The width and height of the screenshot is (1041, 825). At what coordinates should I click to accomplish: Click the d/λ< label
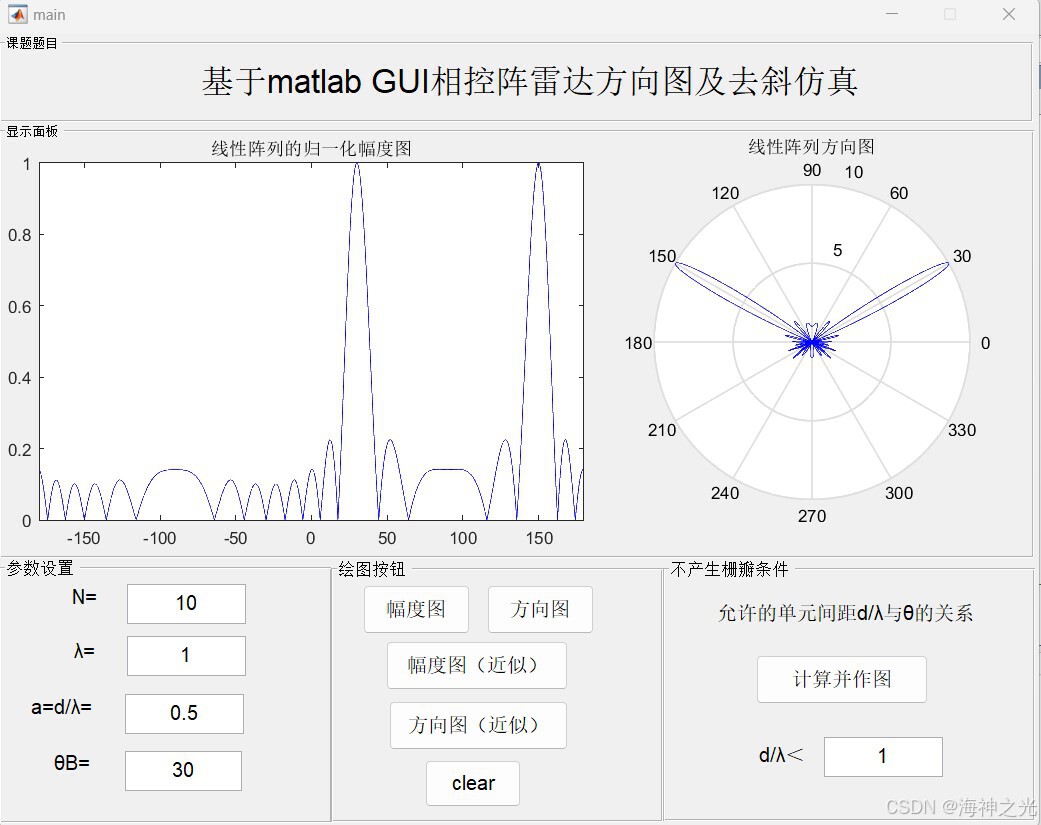pyautogui.click(x=781, y=755)
